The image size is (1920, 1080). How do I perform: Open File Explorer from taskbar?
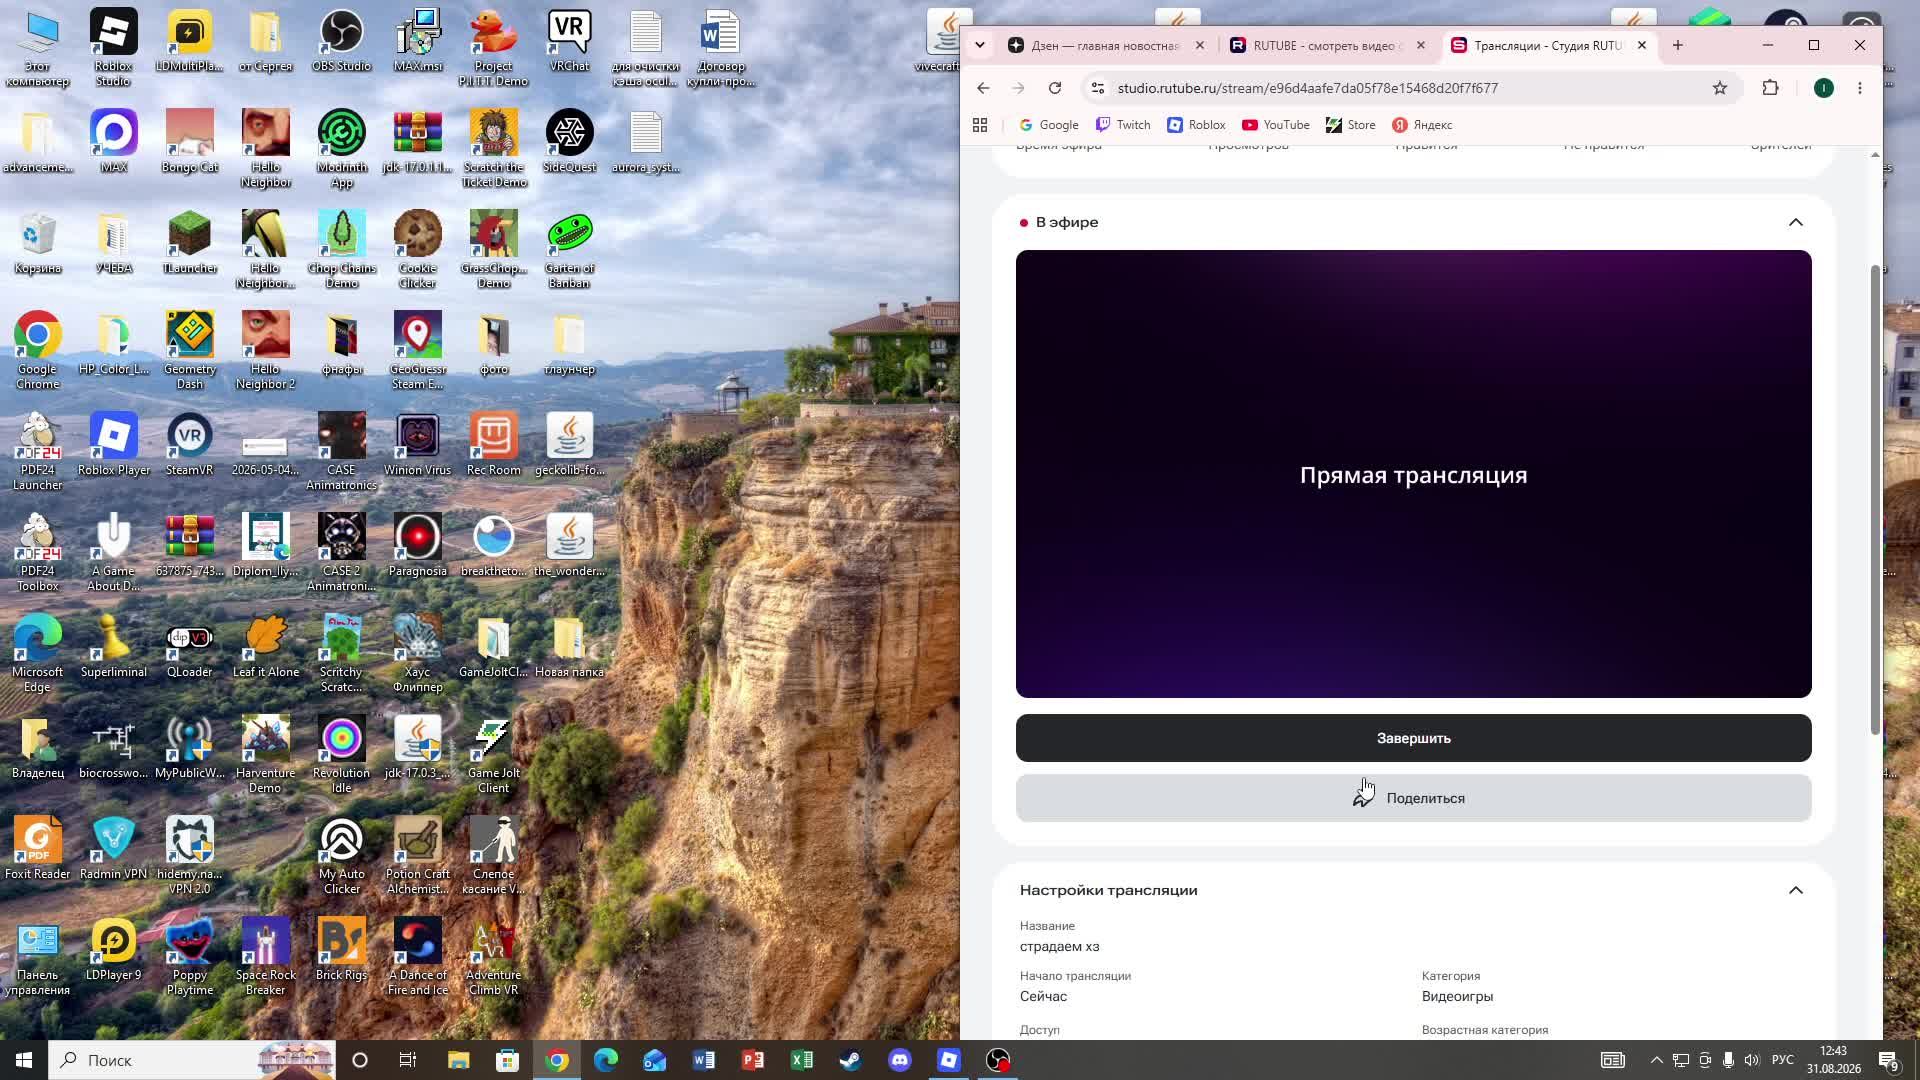[x=458, y=1060]
